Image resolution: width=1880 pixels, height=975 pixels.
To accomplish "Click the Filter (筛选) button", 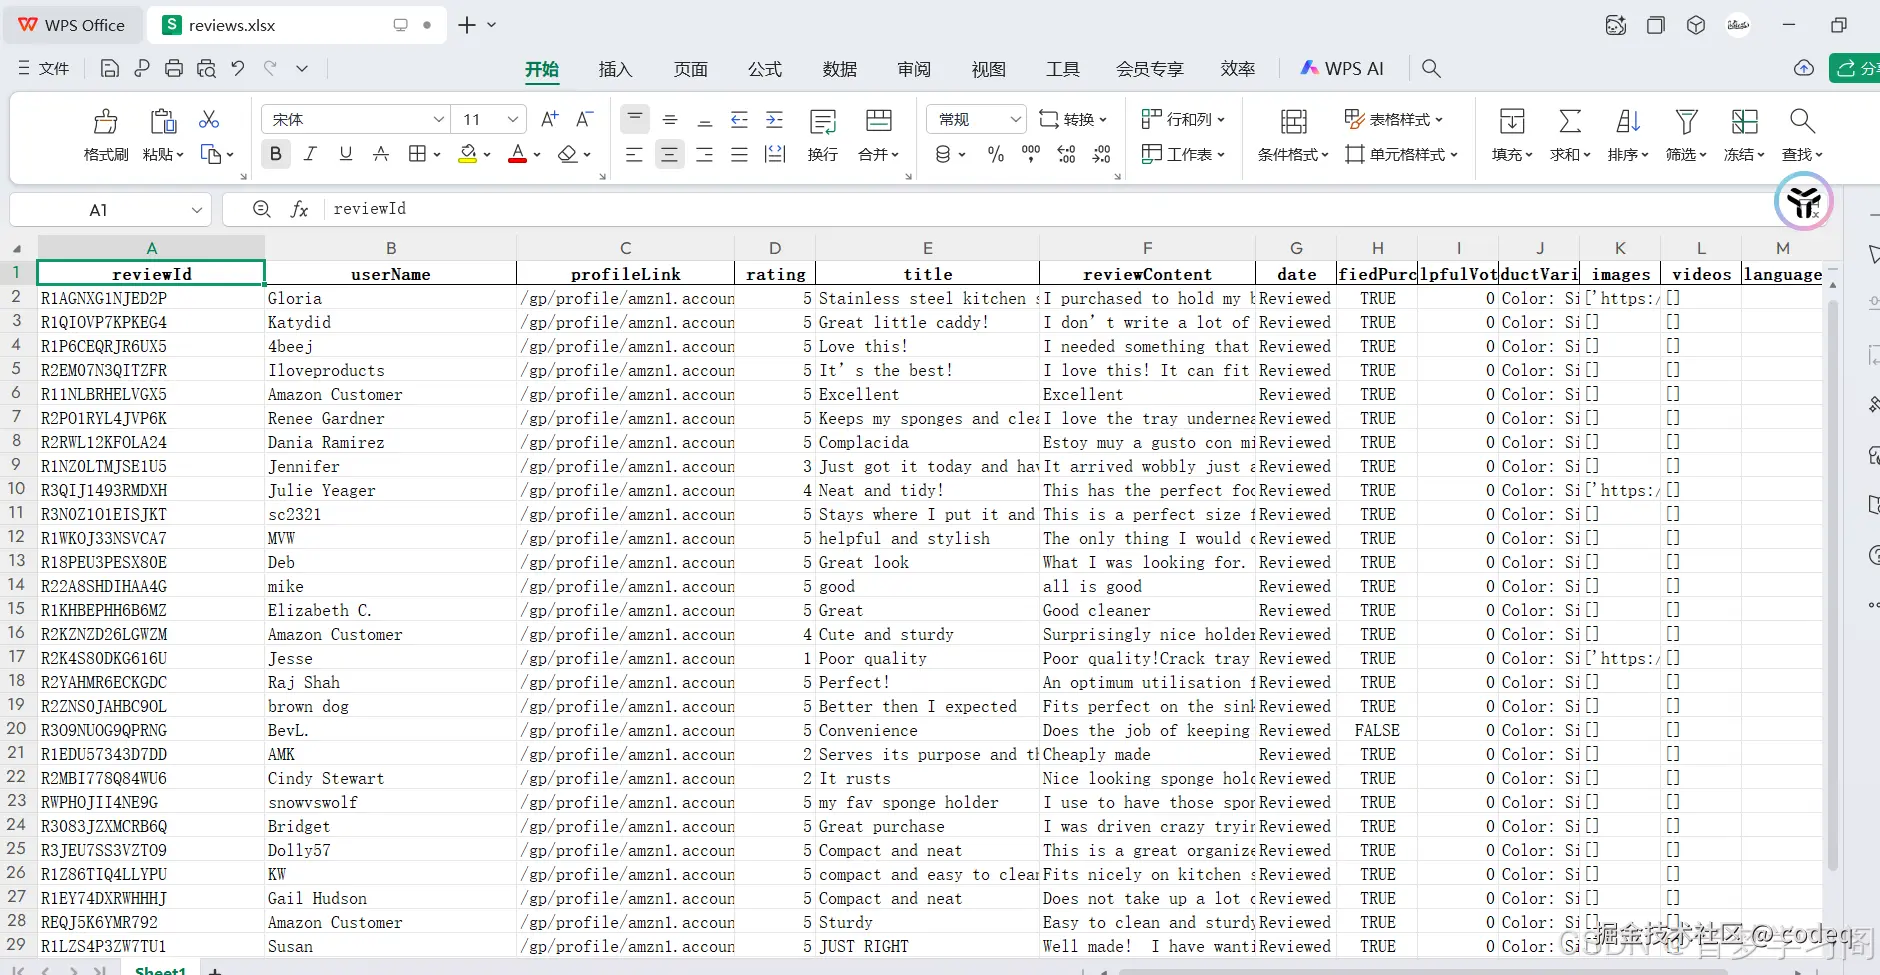I will (x=1686, y=135).
